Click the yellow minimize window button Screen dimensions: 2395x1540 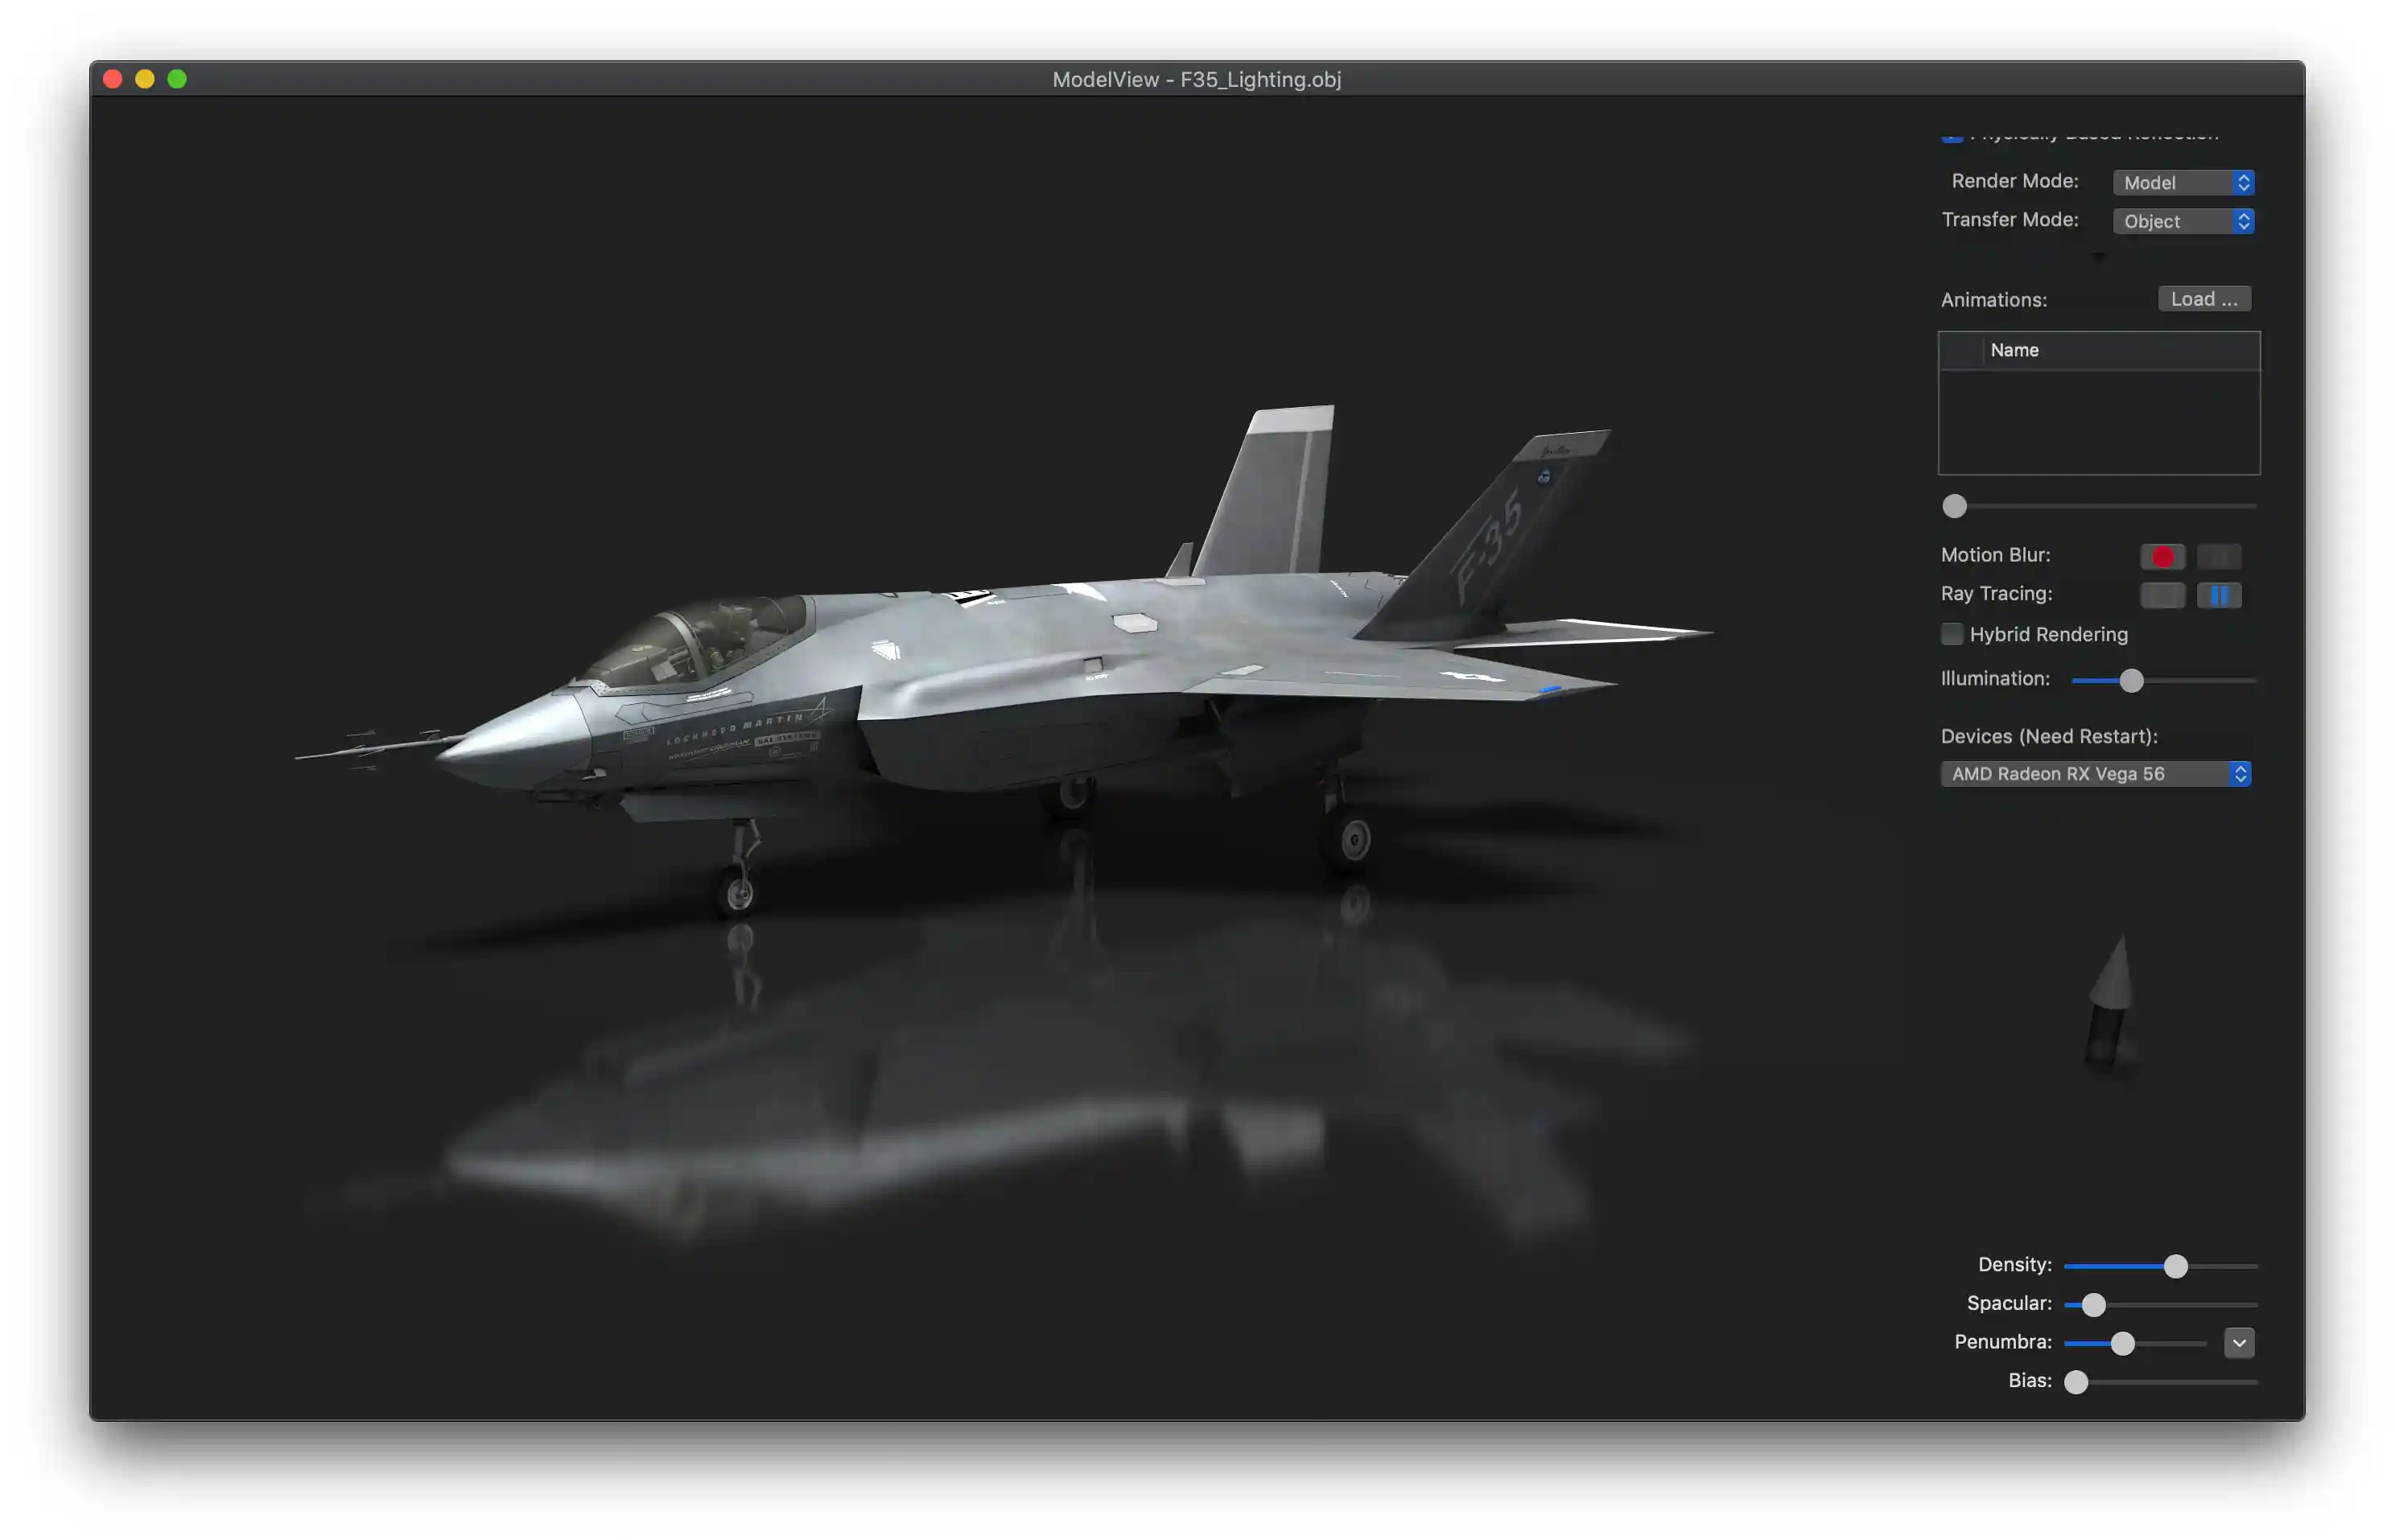145,79
